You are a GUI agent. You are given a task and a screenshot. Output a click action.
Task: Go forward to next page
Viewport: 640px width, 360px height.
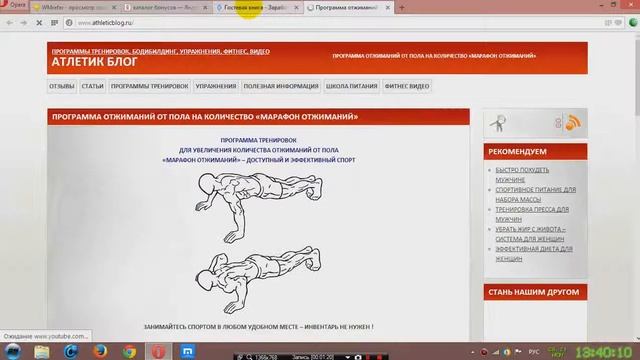tap(24, 23)
